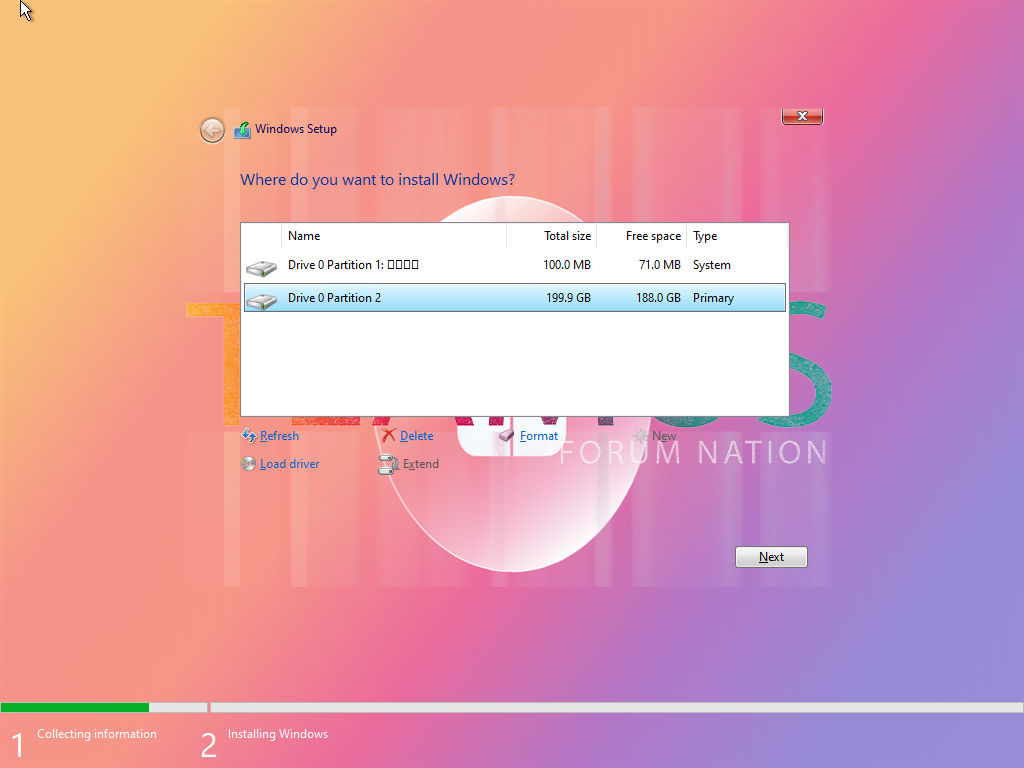
Task: Click the Free space column header
Action: tap(641, 236)
